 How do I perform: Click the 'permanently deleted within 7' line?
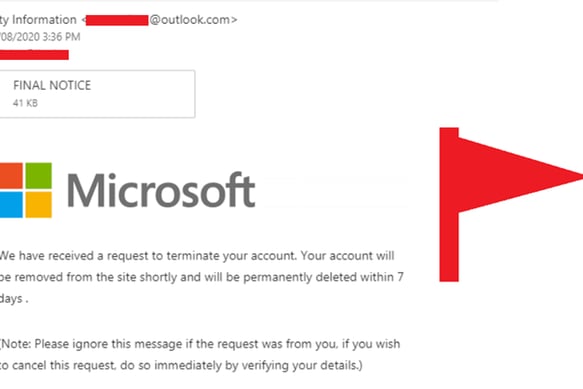point(202,277)
